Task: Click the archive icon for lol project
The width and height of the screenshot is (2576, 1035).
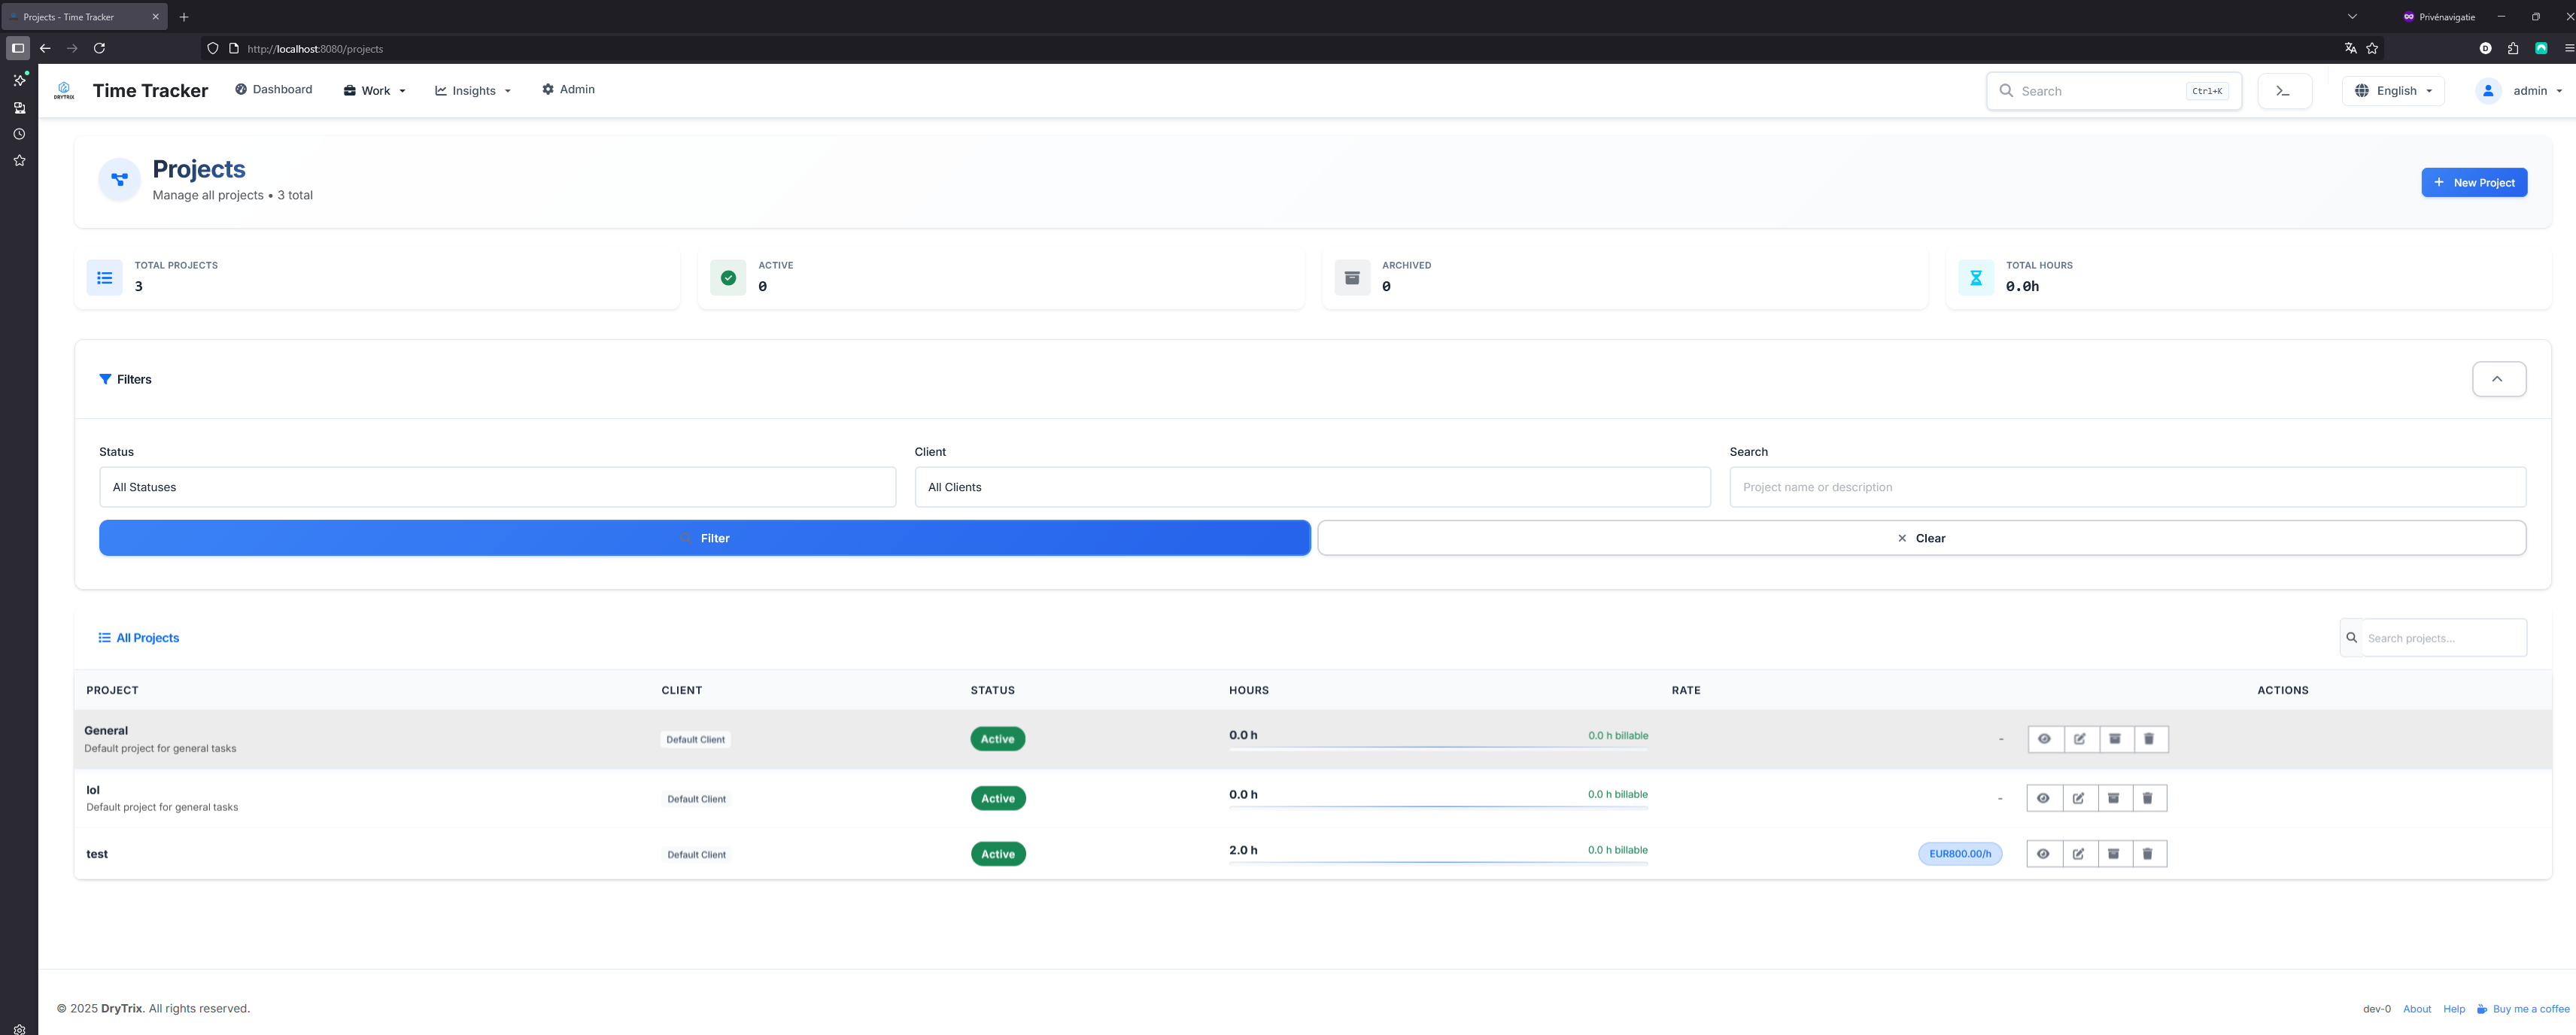Action: (x=2113, y=798)
